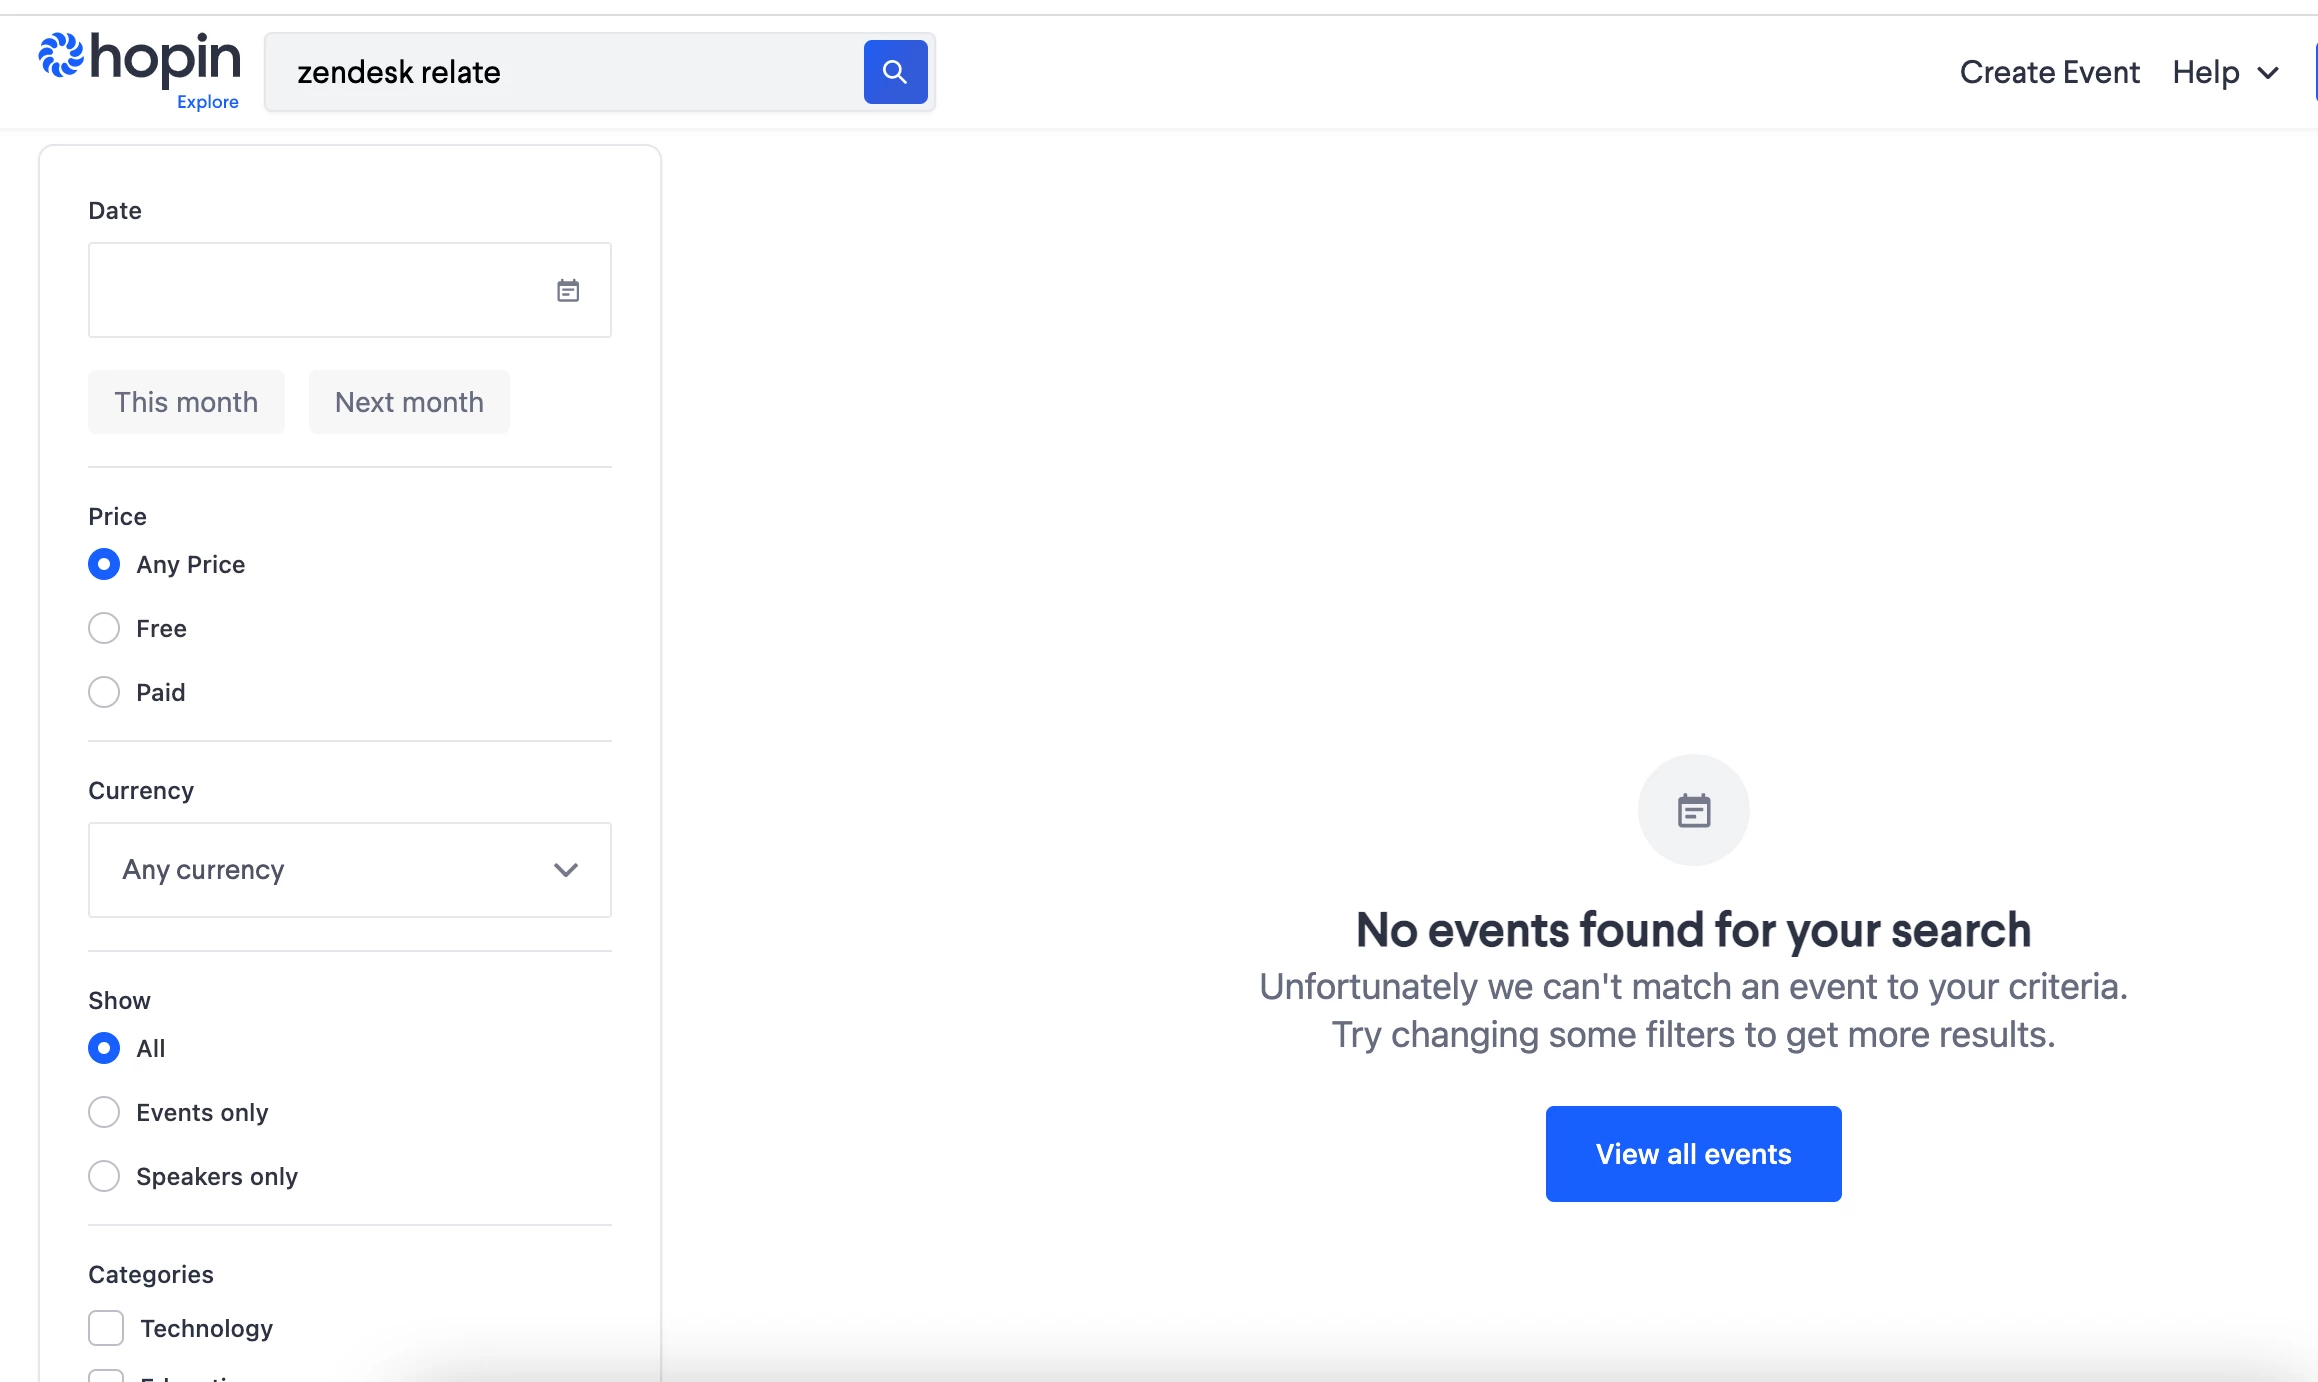Screen dimensions: 2318x1382
Task: Filter by This month button
Action: [186, 402]
